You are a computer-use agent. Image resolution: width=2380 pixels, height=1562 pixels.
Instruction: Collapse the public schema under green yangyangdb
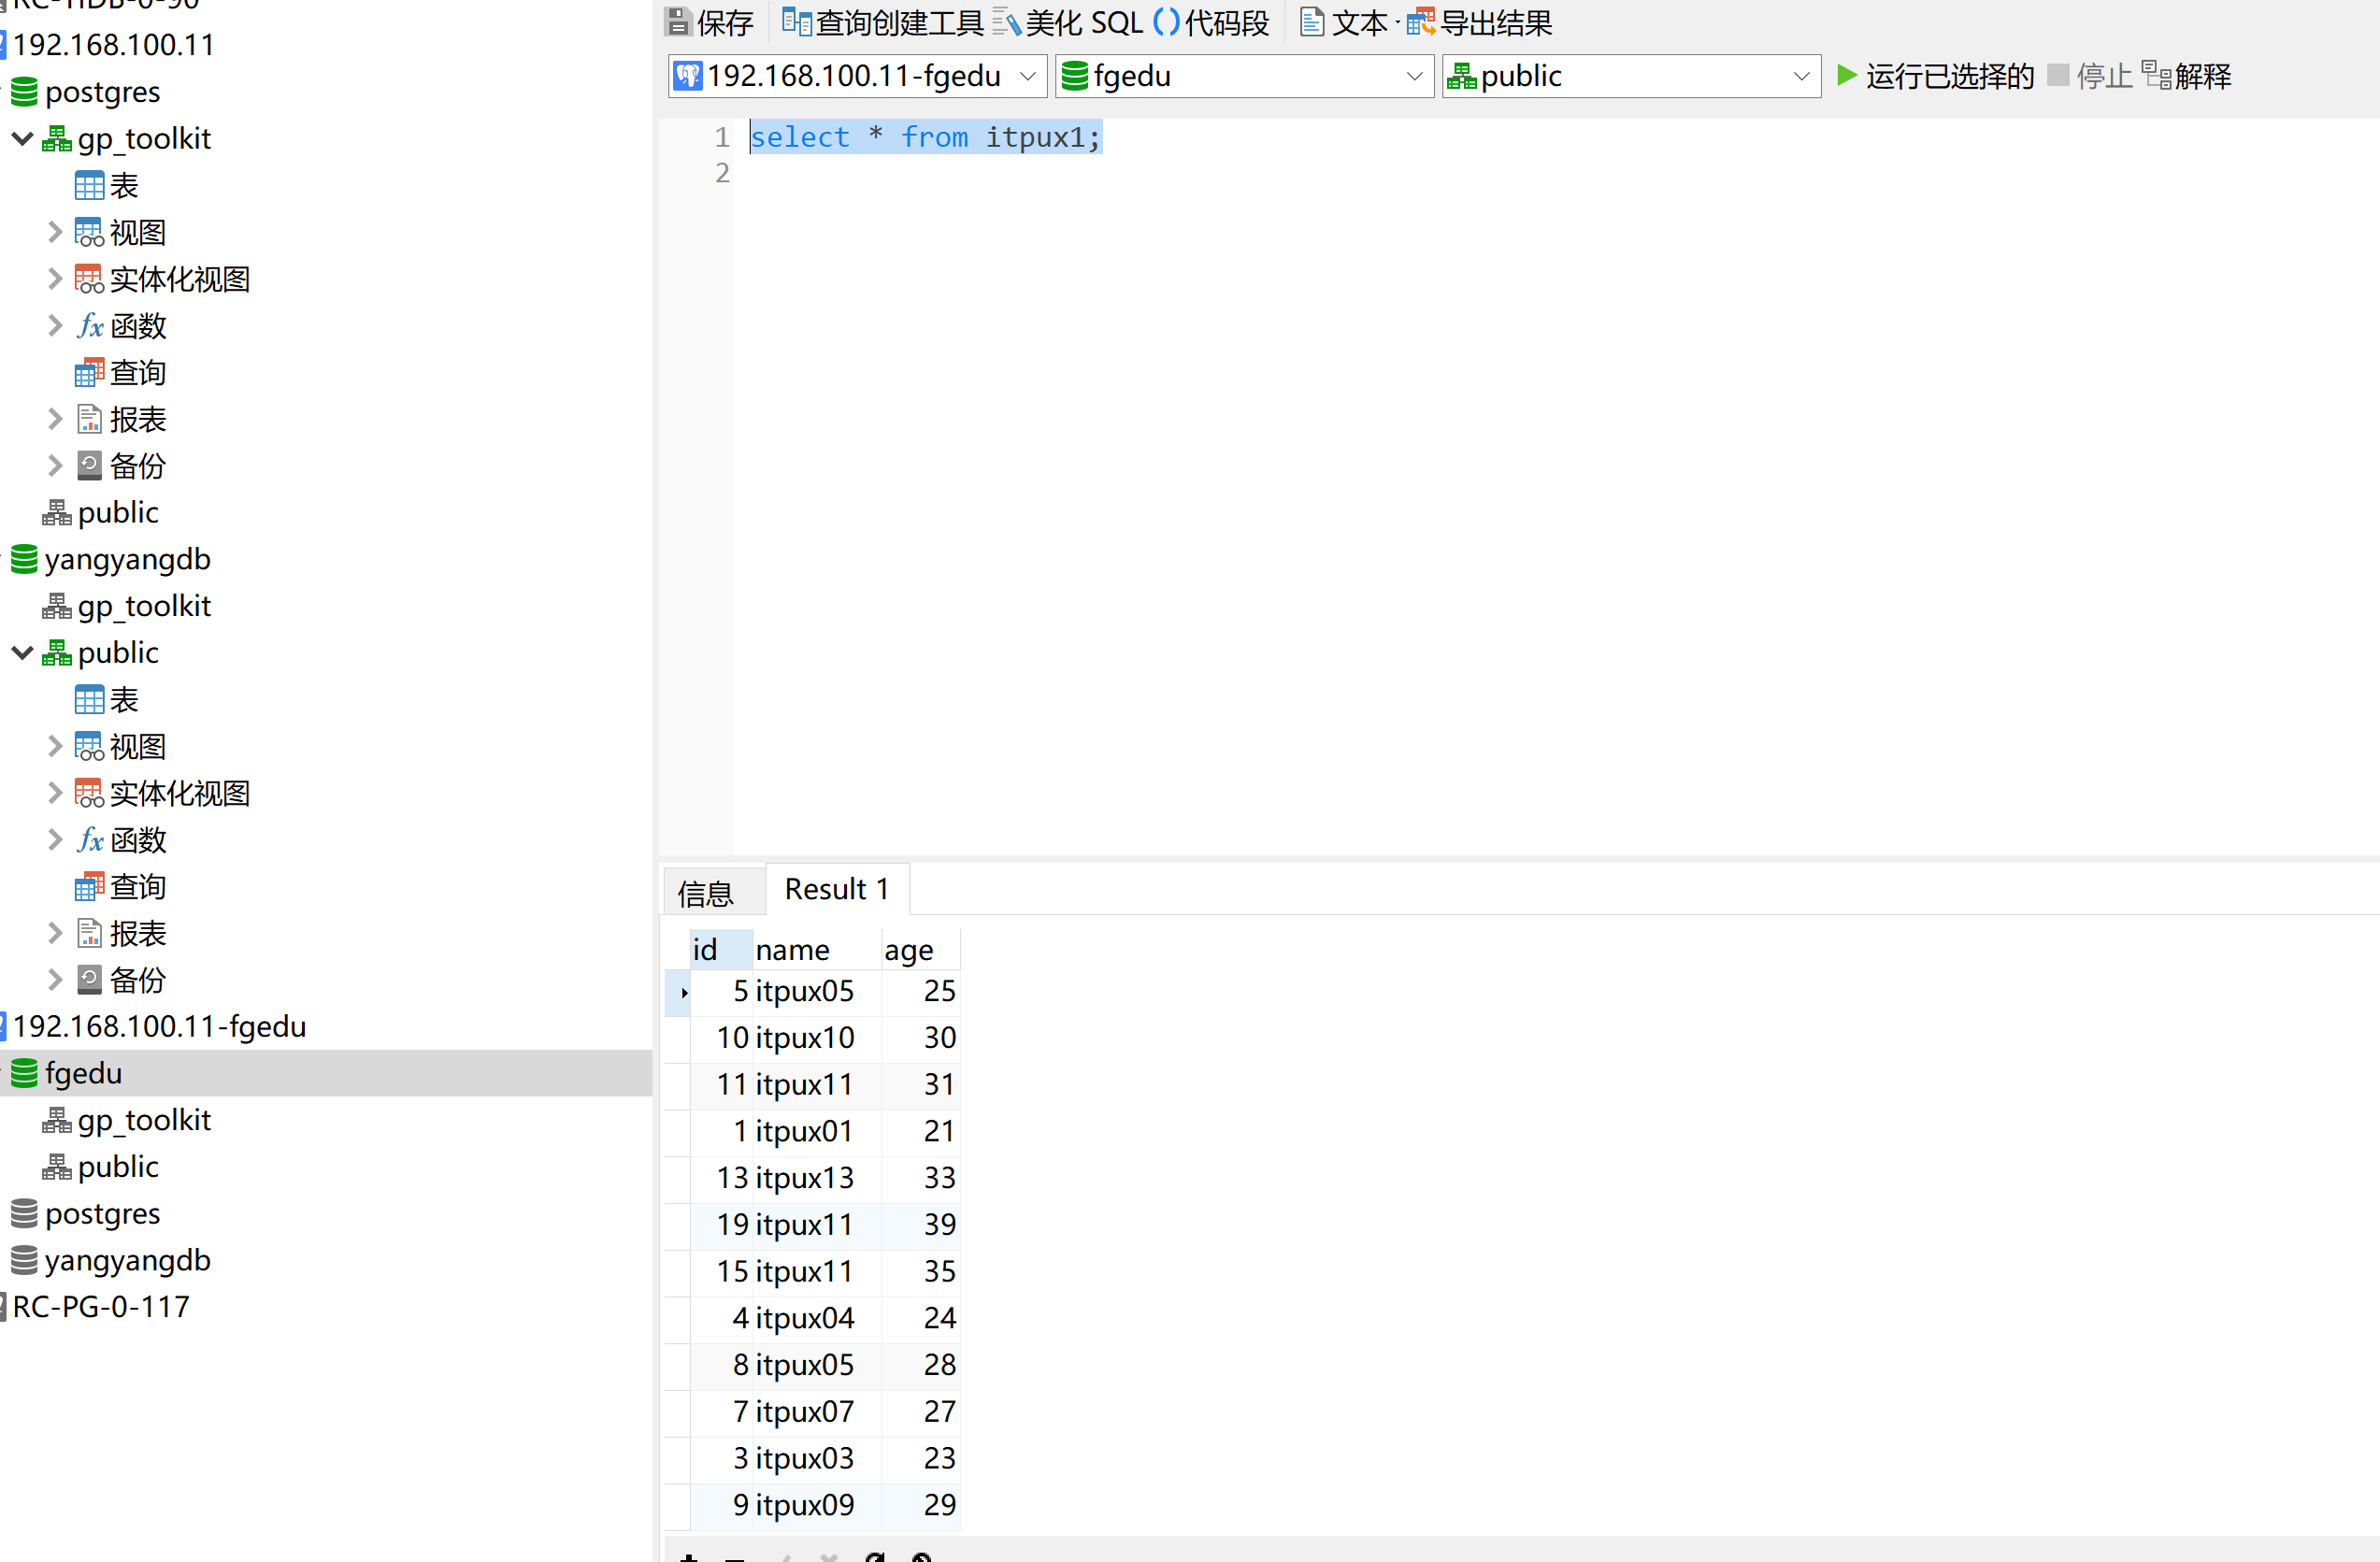pyautogui.click(x=22, y=652)
